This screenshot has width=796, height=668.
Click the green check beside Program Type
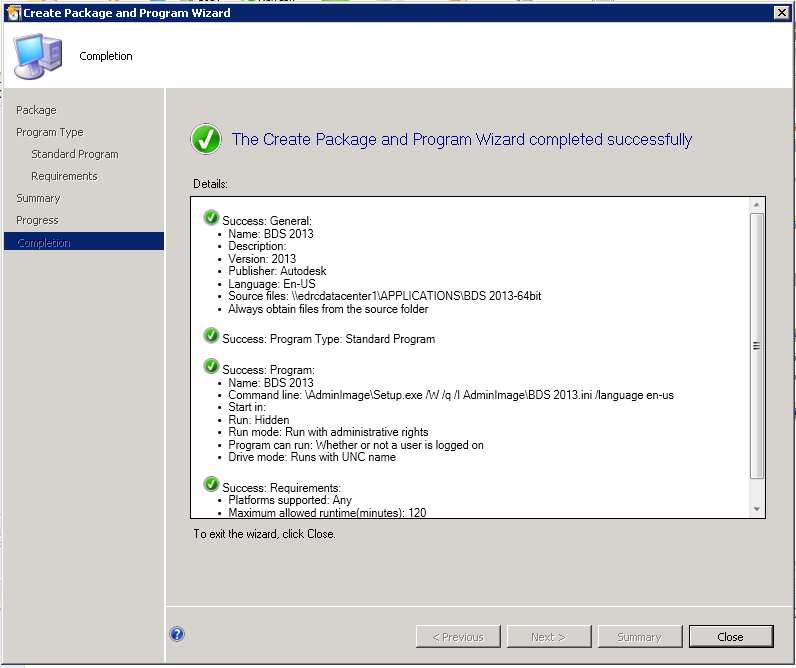coord(211,336)
